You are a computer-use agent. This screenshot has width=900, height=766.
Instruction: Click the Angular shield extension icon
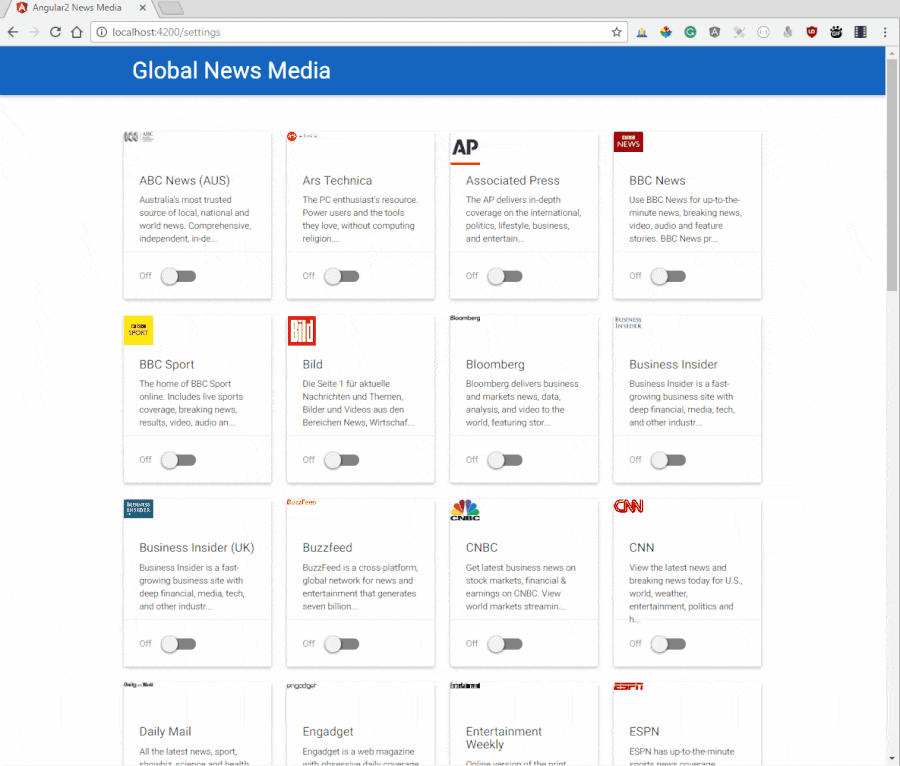click(x=715, y=32)
